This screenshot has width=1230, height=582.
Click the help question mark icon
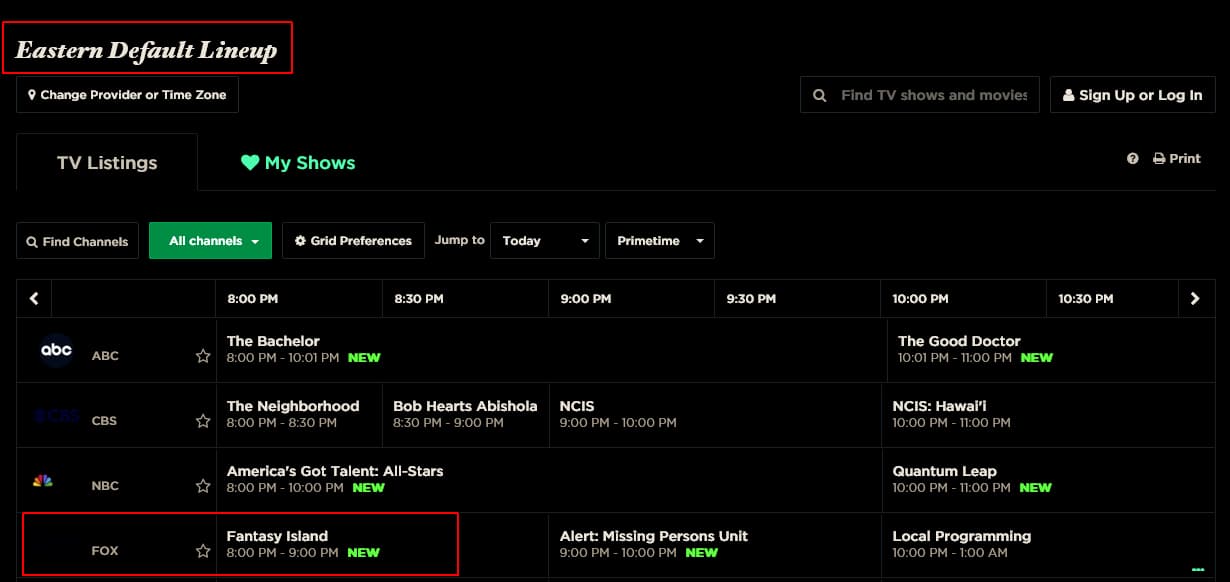[1133, 159]
